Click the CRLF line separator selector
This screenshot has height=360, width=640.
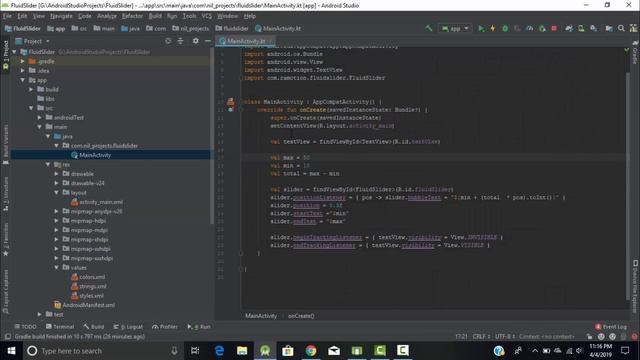pos(481,337)
